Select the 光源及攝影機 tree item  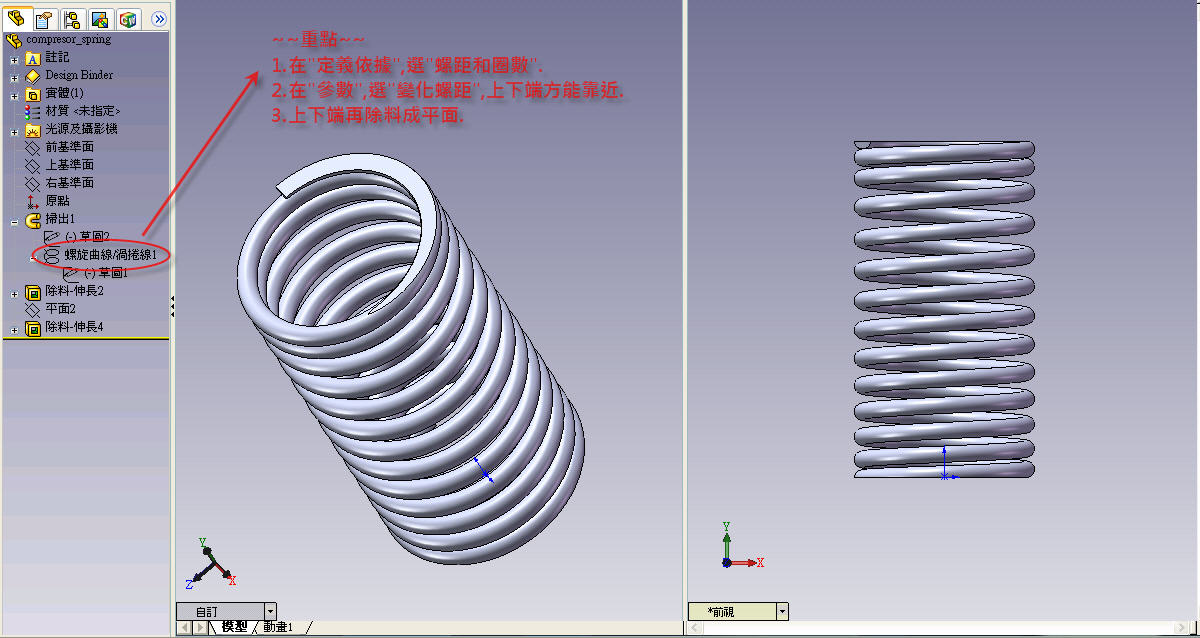(81, 129)
